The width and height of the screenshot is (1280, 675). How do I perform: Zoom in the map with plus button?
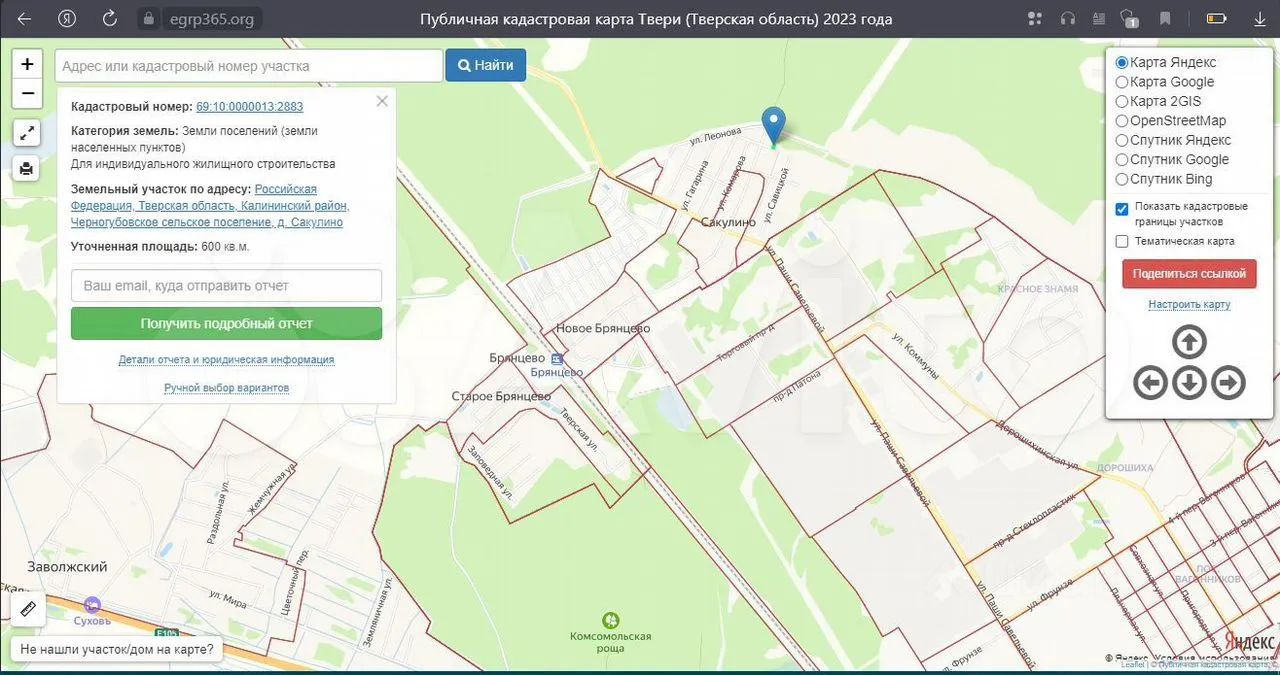click(x=27, y=64)
